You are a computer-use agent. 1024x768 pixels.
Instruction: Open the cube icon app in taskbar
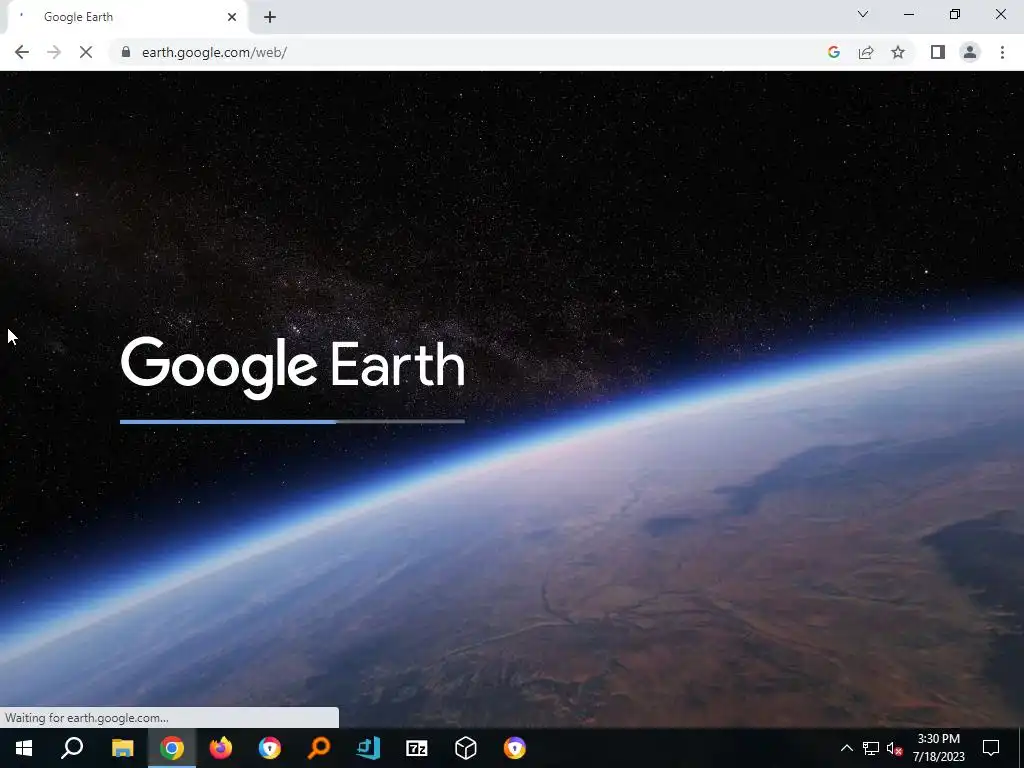click(466, 748)
